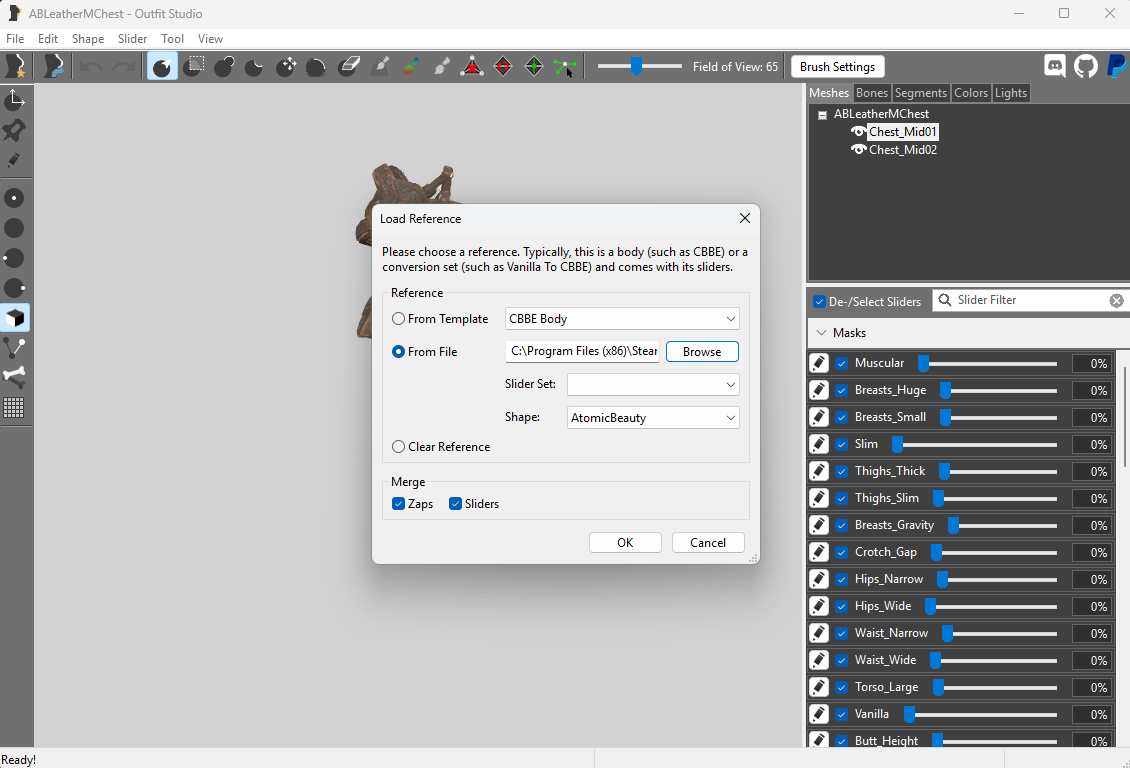Screen dimensions: 1130x768
Task: Open the GitHub link icon
Action: tap(1086, 66)
